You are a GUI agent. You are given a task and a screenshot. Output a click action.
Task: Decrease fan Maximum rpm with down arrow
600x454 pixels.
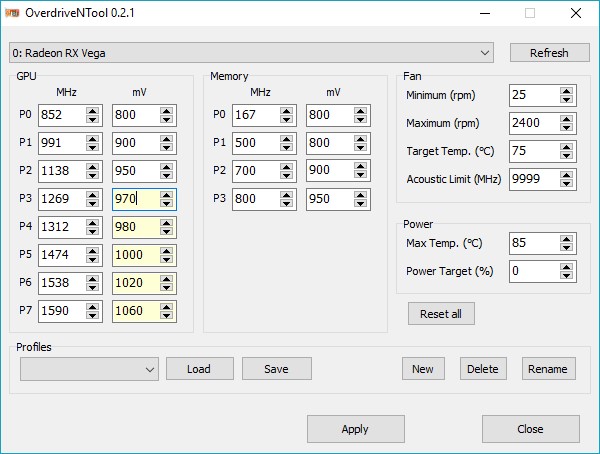(x=566, y=127)
